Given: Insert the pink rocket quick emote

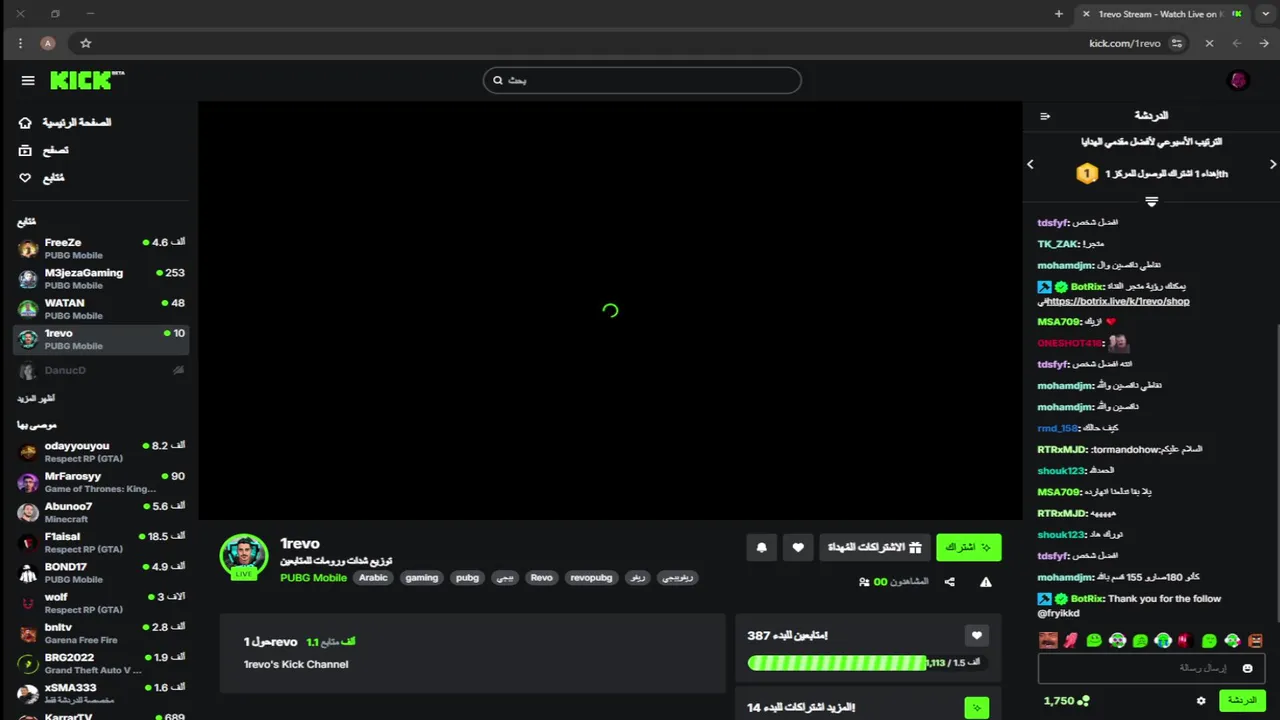Looking at the screenshot, I should tap(1071, 640).
